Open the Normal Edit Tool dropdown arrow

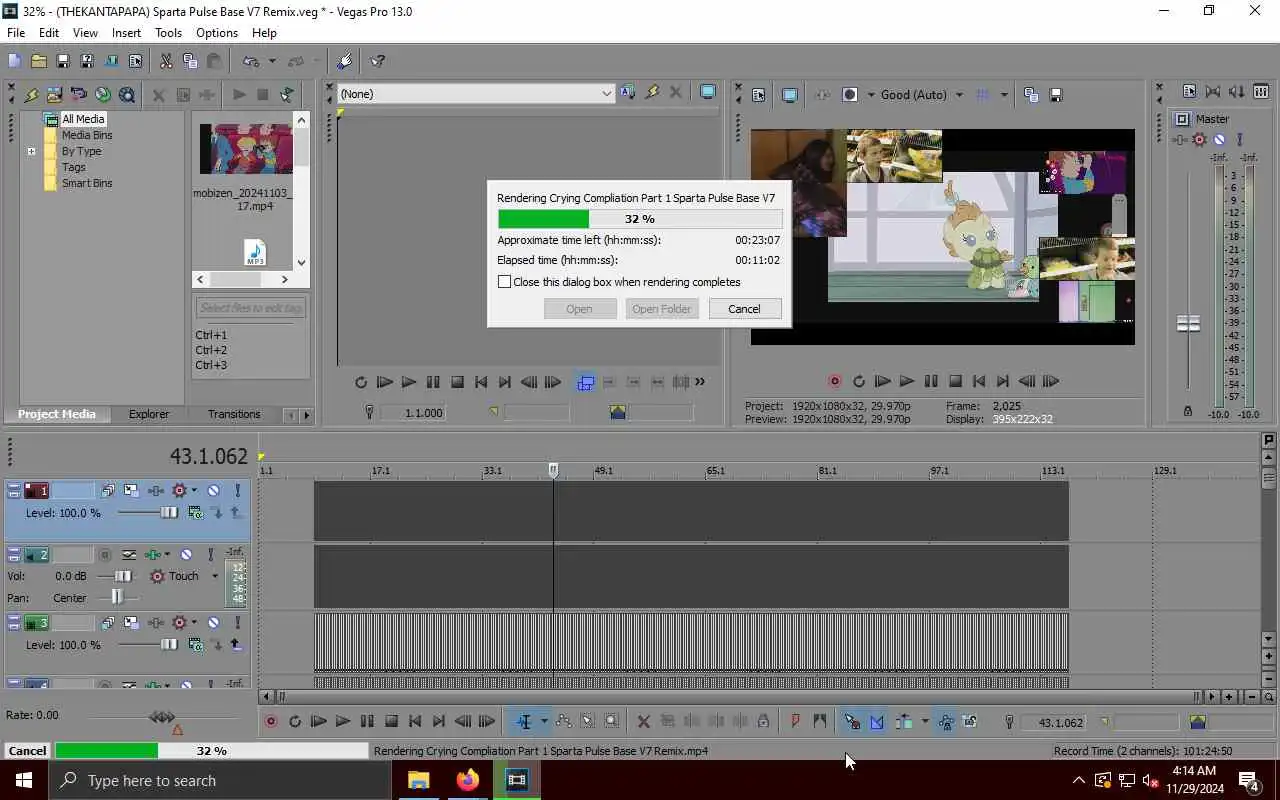click(544, 721)
